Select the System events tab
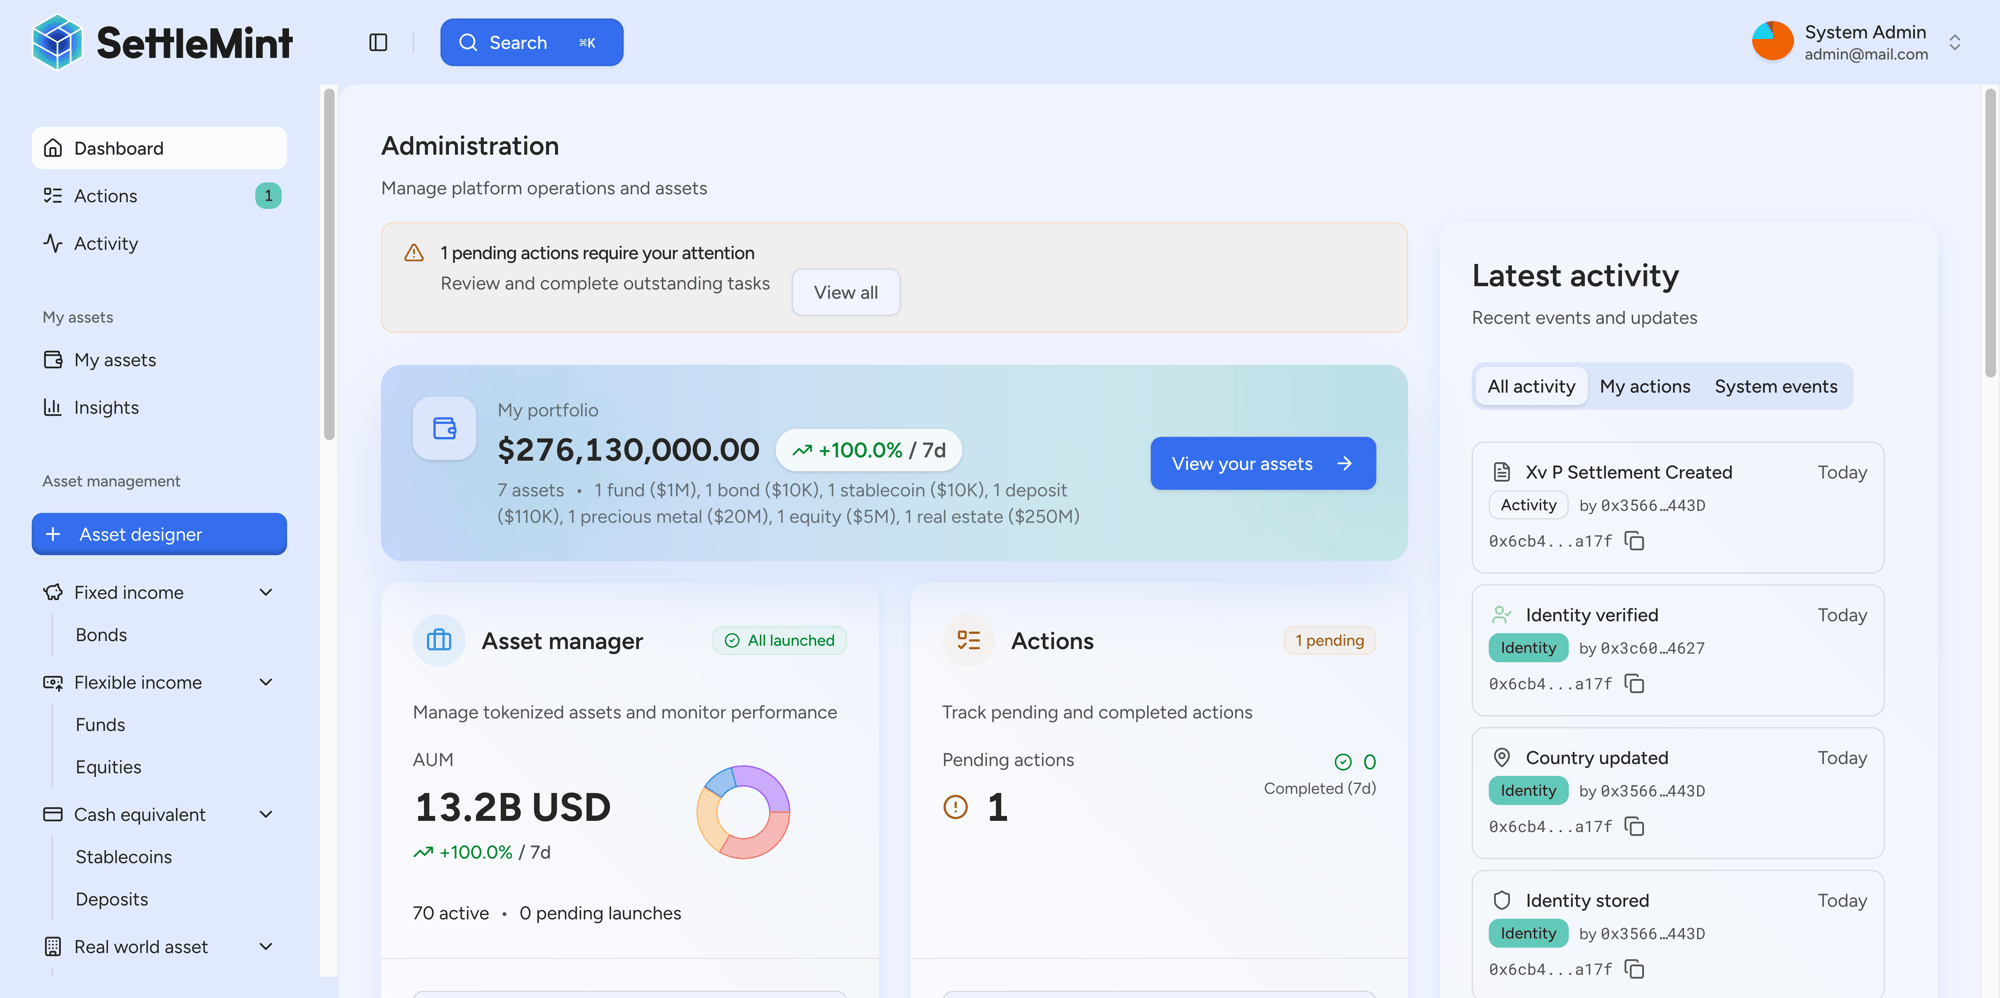 tap(1775, 386)
